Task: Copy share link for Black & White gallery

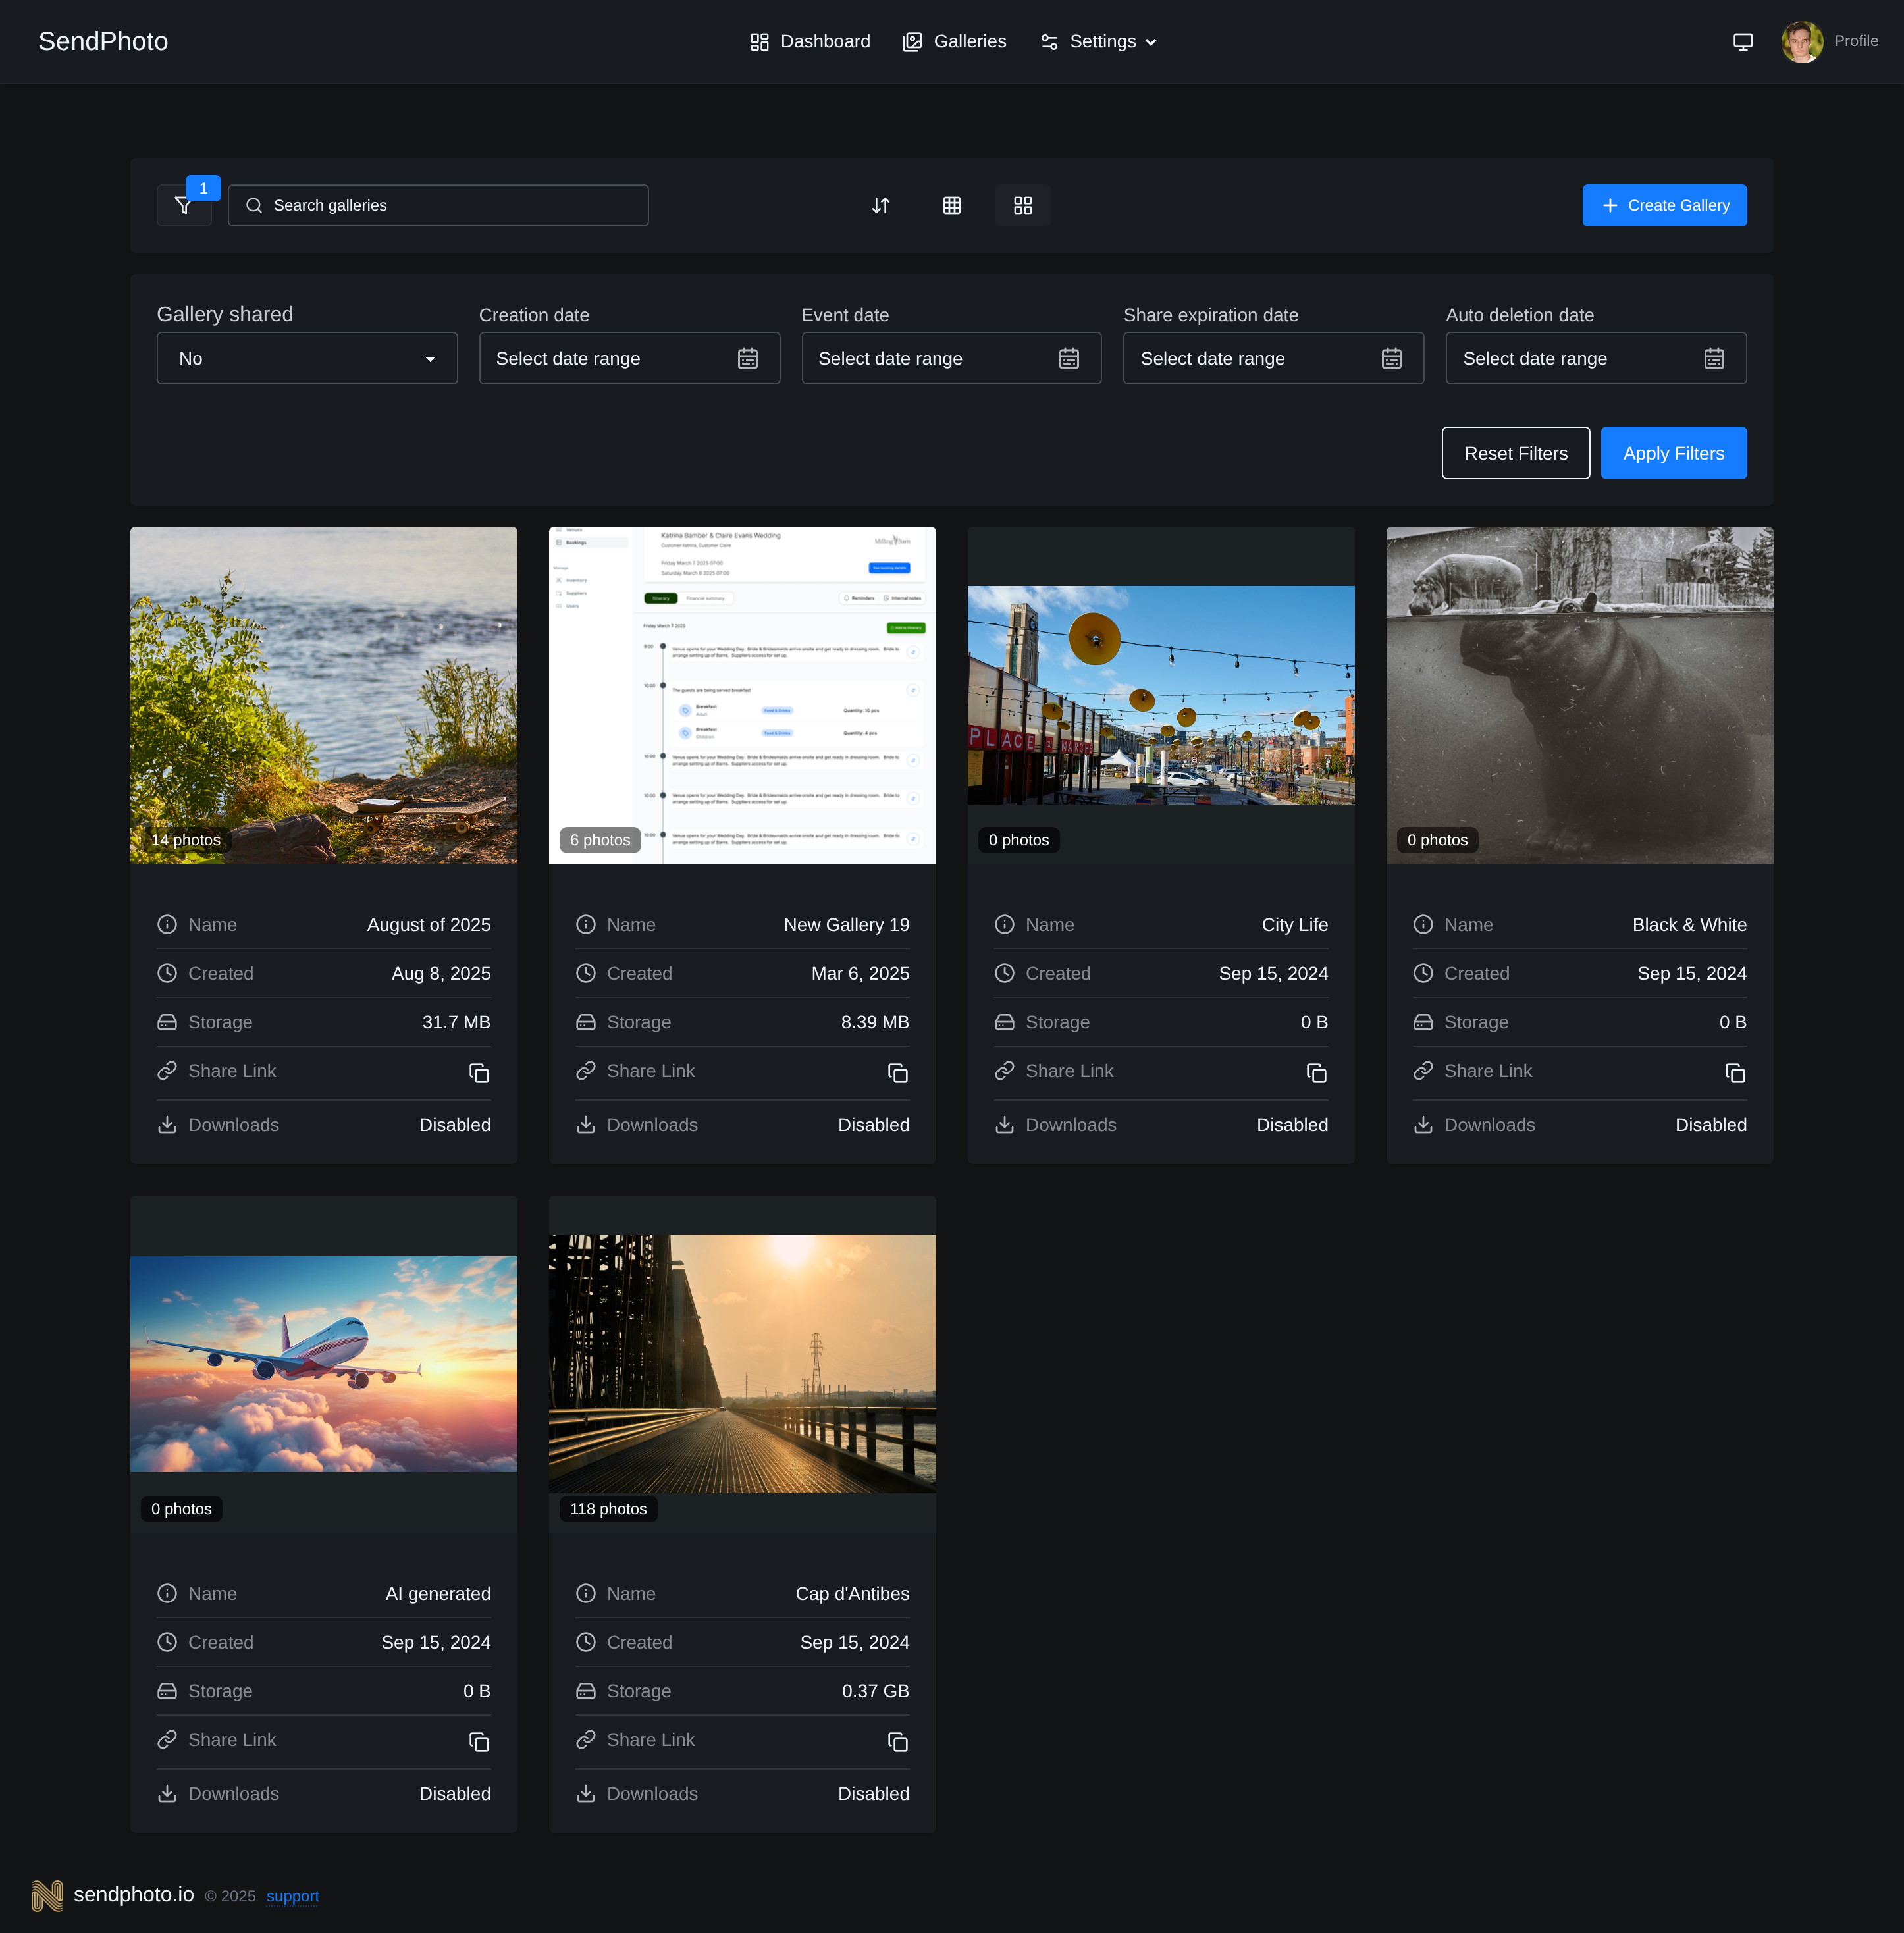Action: [1735, 1073]
